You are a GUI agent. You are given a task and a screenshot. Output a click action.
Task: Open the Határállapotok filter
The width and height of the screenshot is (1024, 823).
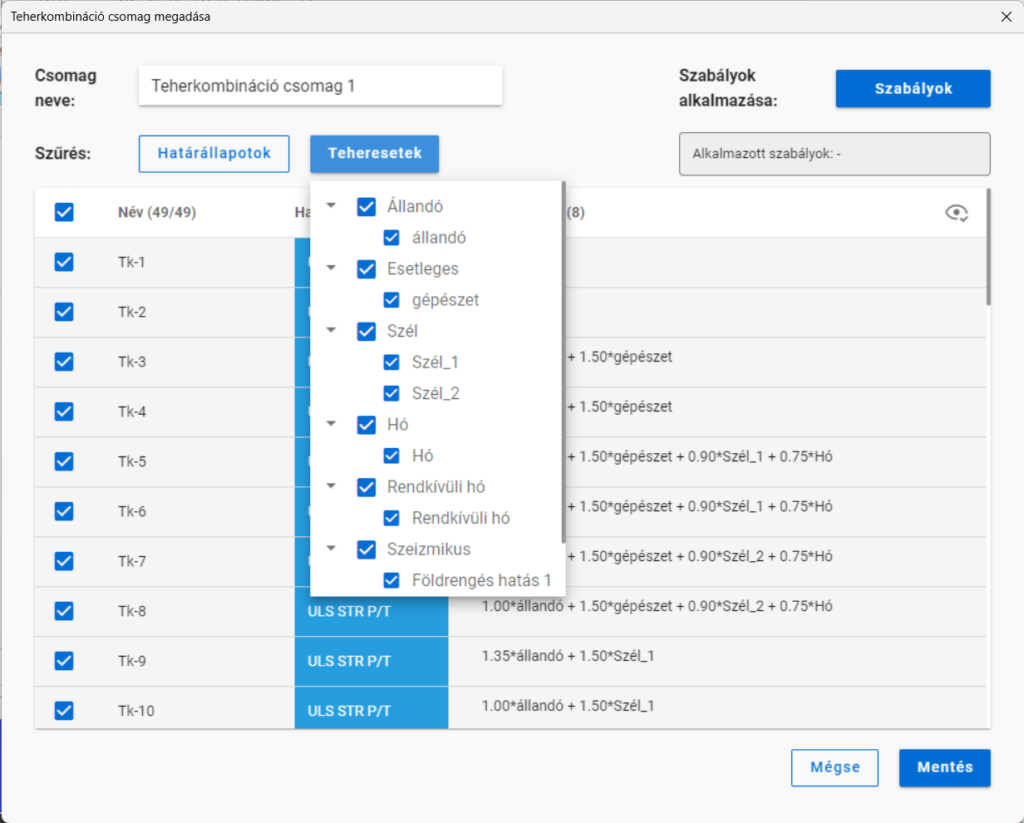pyautogui.click(x=214, y=153)
